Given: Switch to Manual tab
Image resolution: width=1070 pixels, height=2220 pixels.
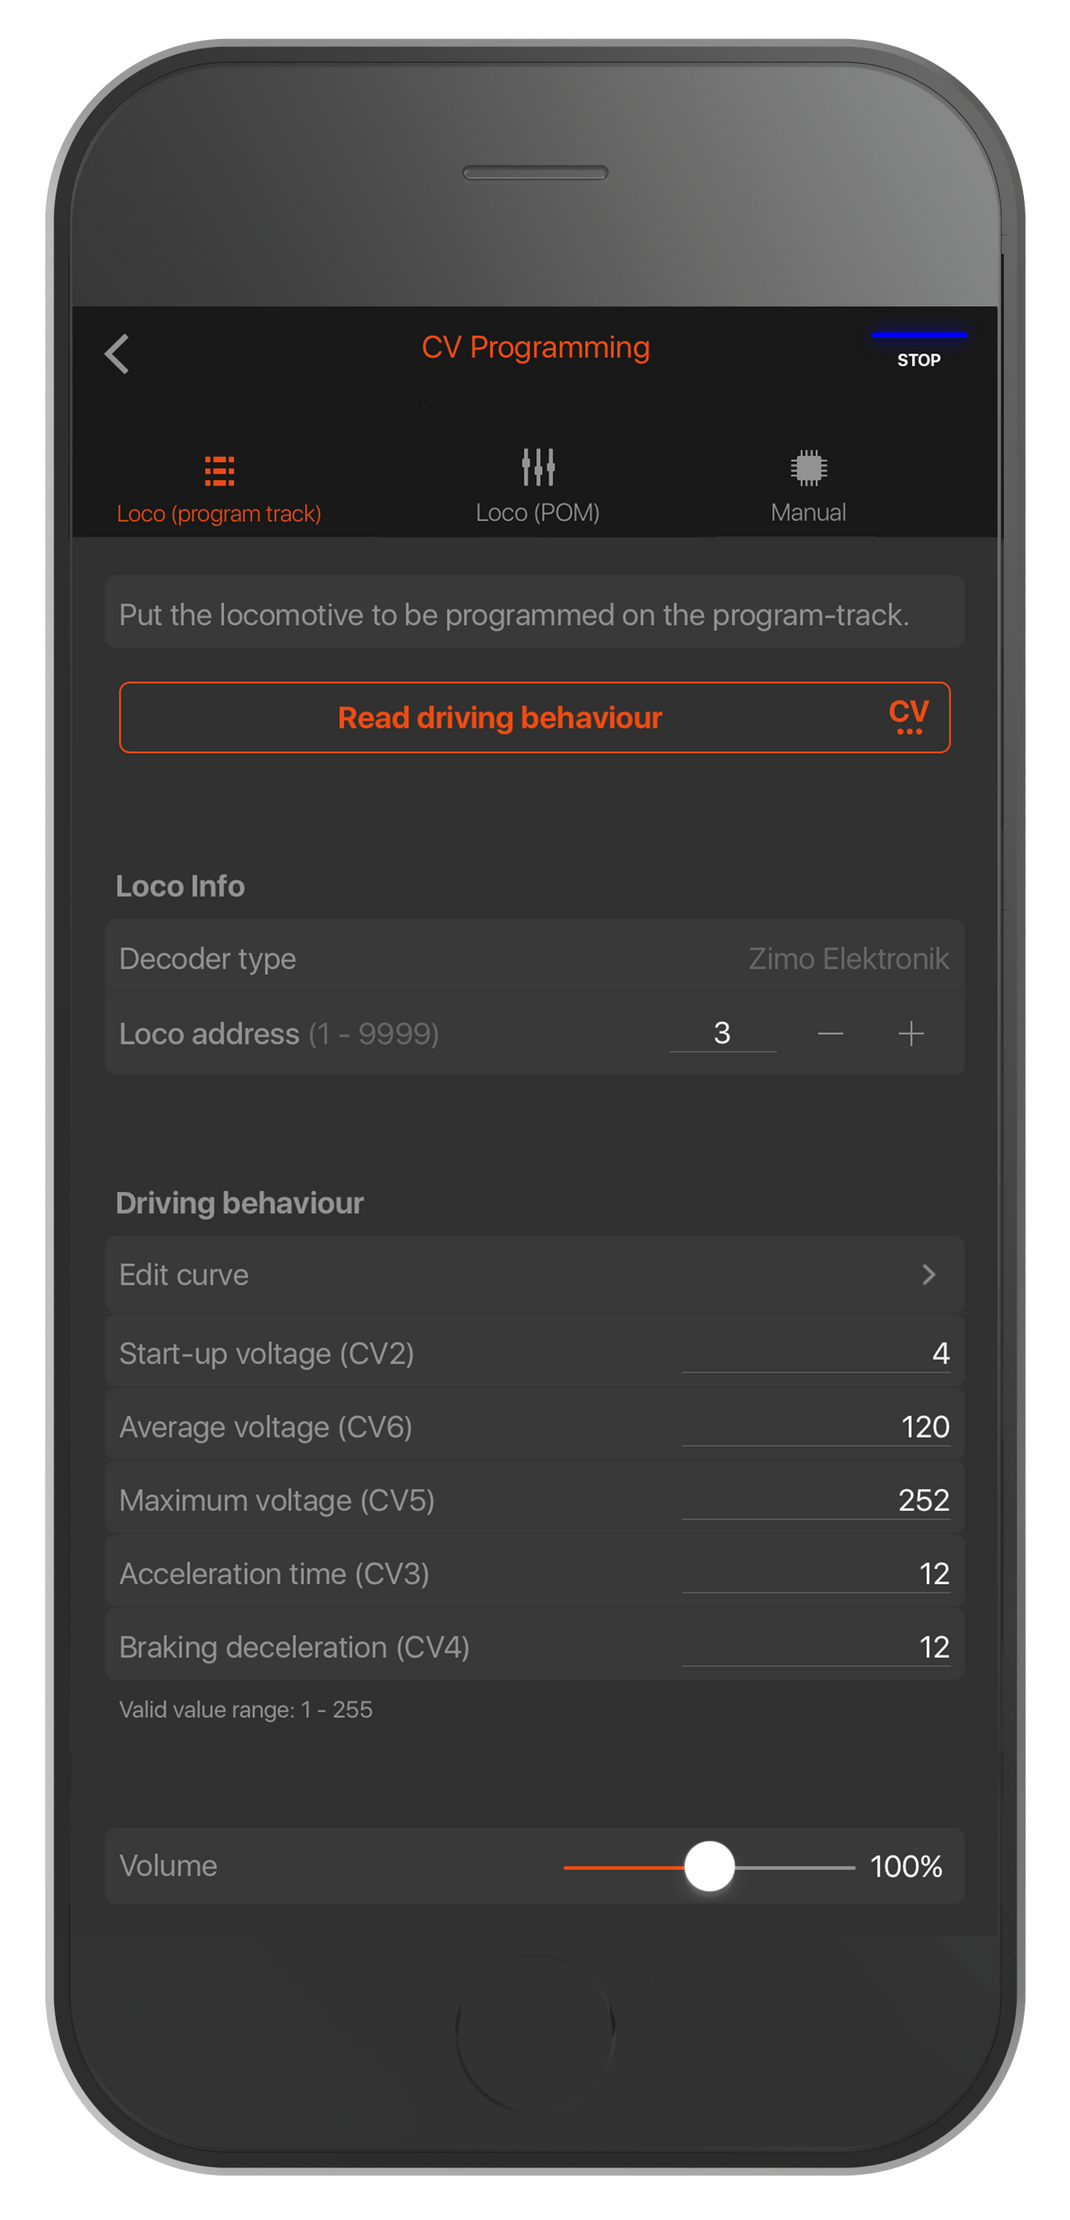Looking at the screenshot, I should coord(808,512).
